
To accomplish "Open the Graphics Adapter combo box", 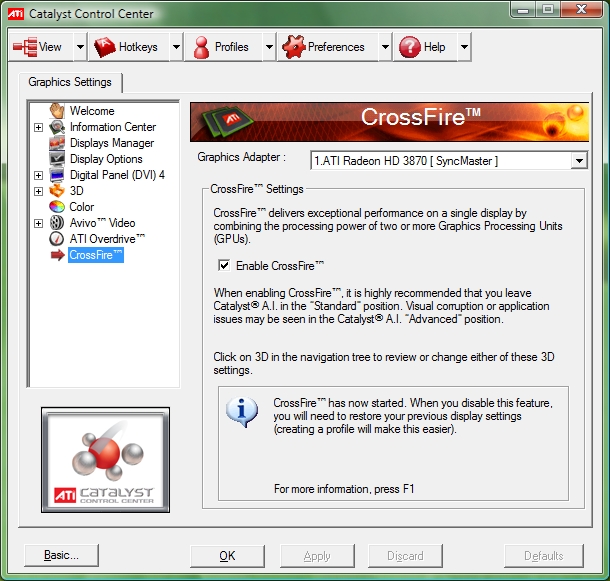I will (449, 160).
